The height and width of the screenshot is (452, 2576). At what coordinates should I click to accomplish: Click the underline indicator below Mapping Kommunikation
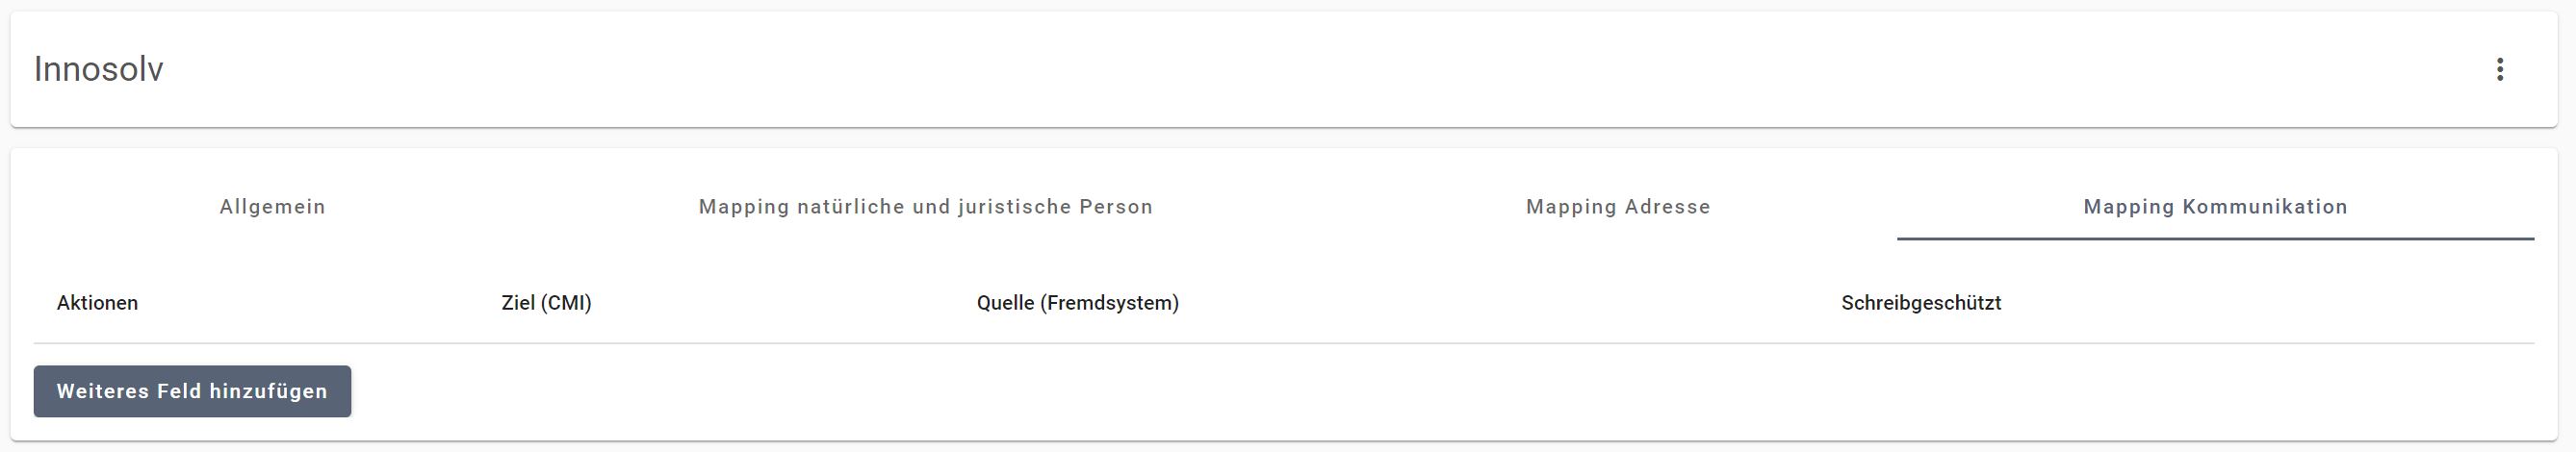point(2214,239)
